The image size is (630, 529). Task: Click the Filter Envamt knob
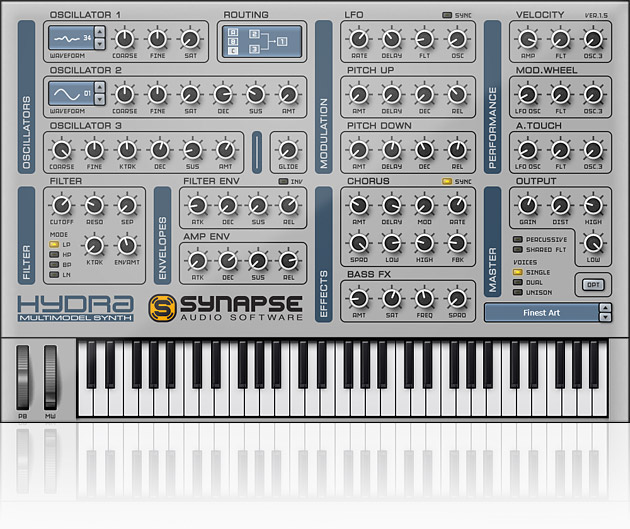click(127, 245)
